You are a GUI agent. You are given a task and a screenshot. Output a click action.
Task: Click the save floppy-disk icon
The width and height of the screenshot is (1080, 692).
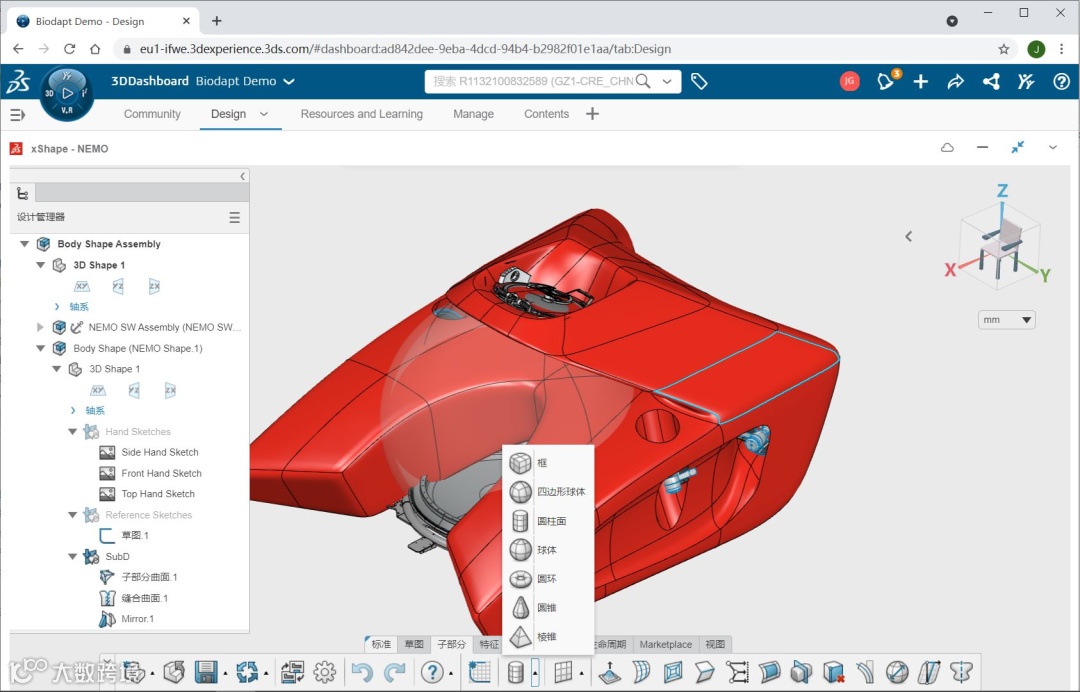click(x=206, y=671)
